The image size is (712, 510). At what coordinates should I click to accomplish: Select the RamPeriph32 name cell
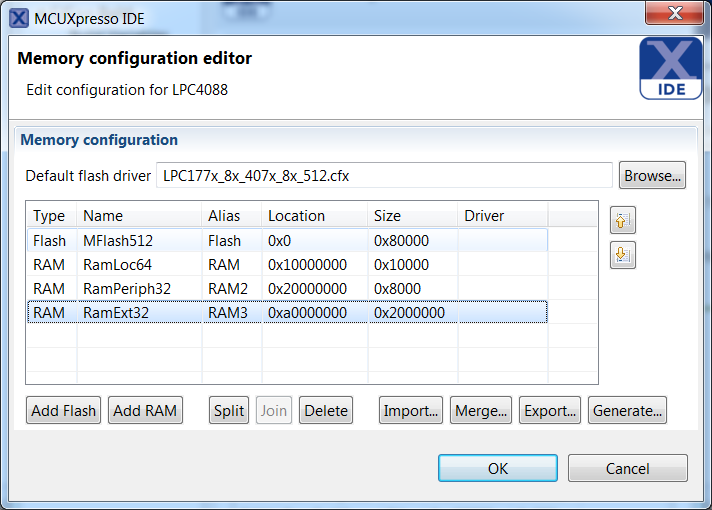pyautogui.click(x=139, y=288)
